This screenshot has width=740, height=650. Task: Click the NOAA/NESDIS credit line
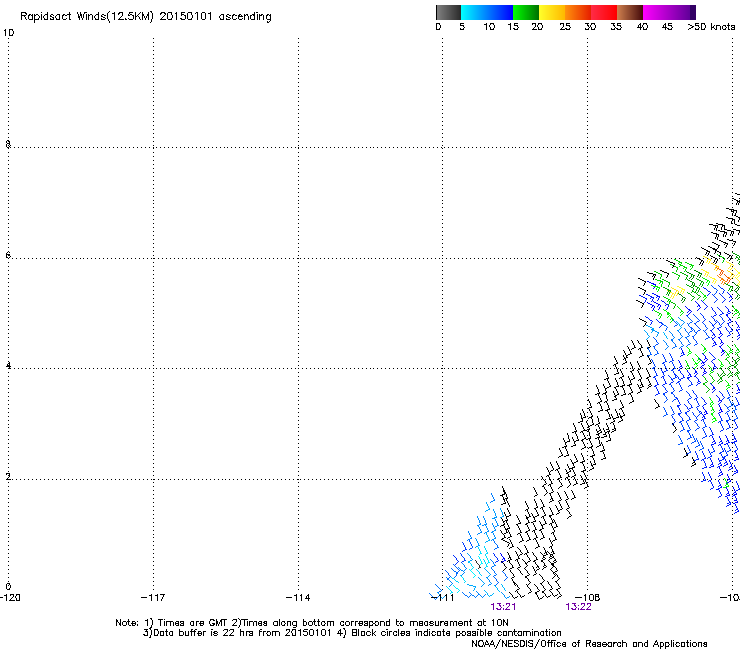(589, 644)
